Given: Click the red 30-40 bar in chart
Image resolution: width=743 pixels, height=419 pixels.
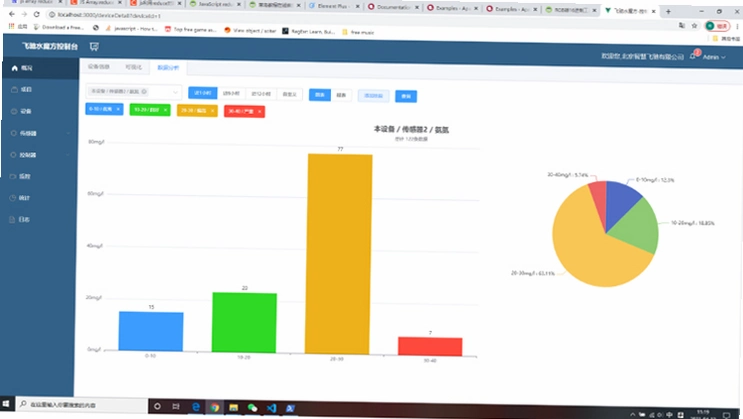Looking at the screenshot, I should 430,346.
